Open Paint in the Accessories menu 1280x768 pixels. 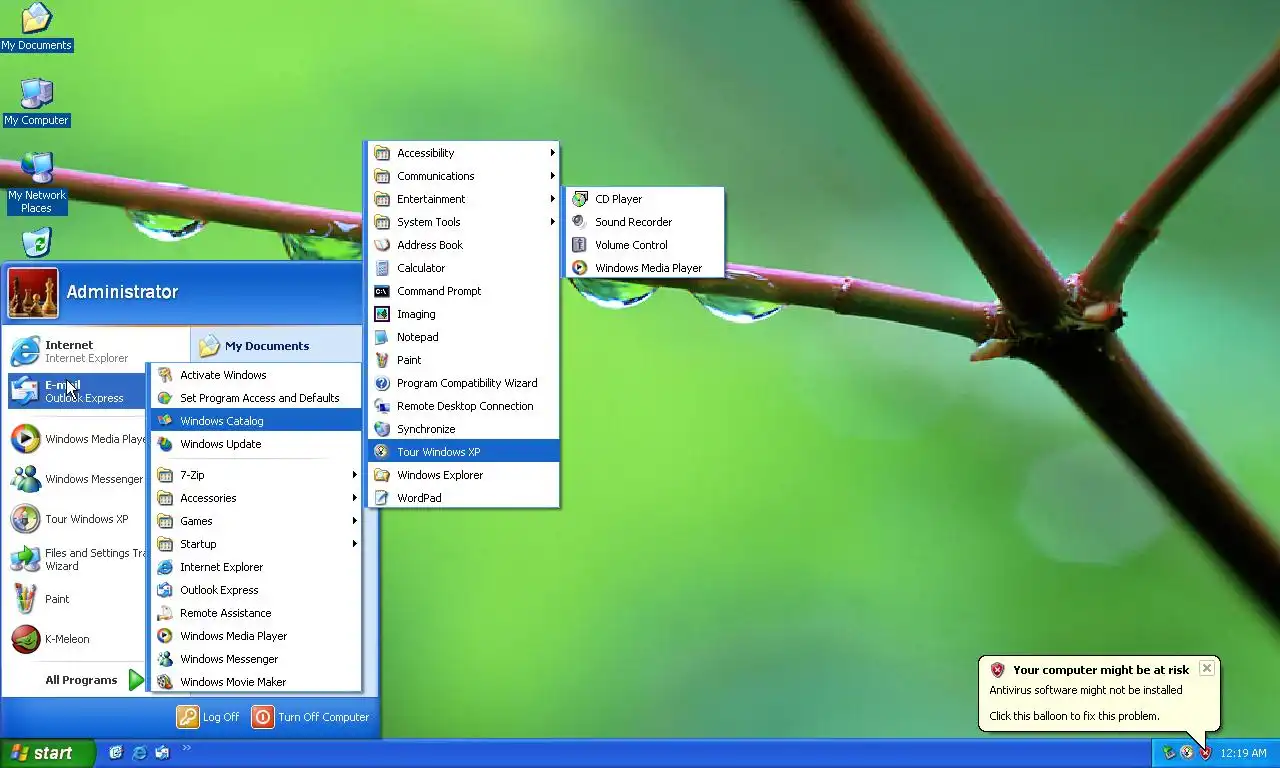[463, 360]
